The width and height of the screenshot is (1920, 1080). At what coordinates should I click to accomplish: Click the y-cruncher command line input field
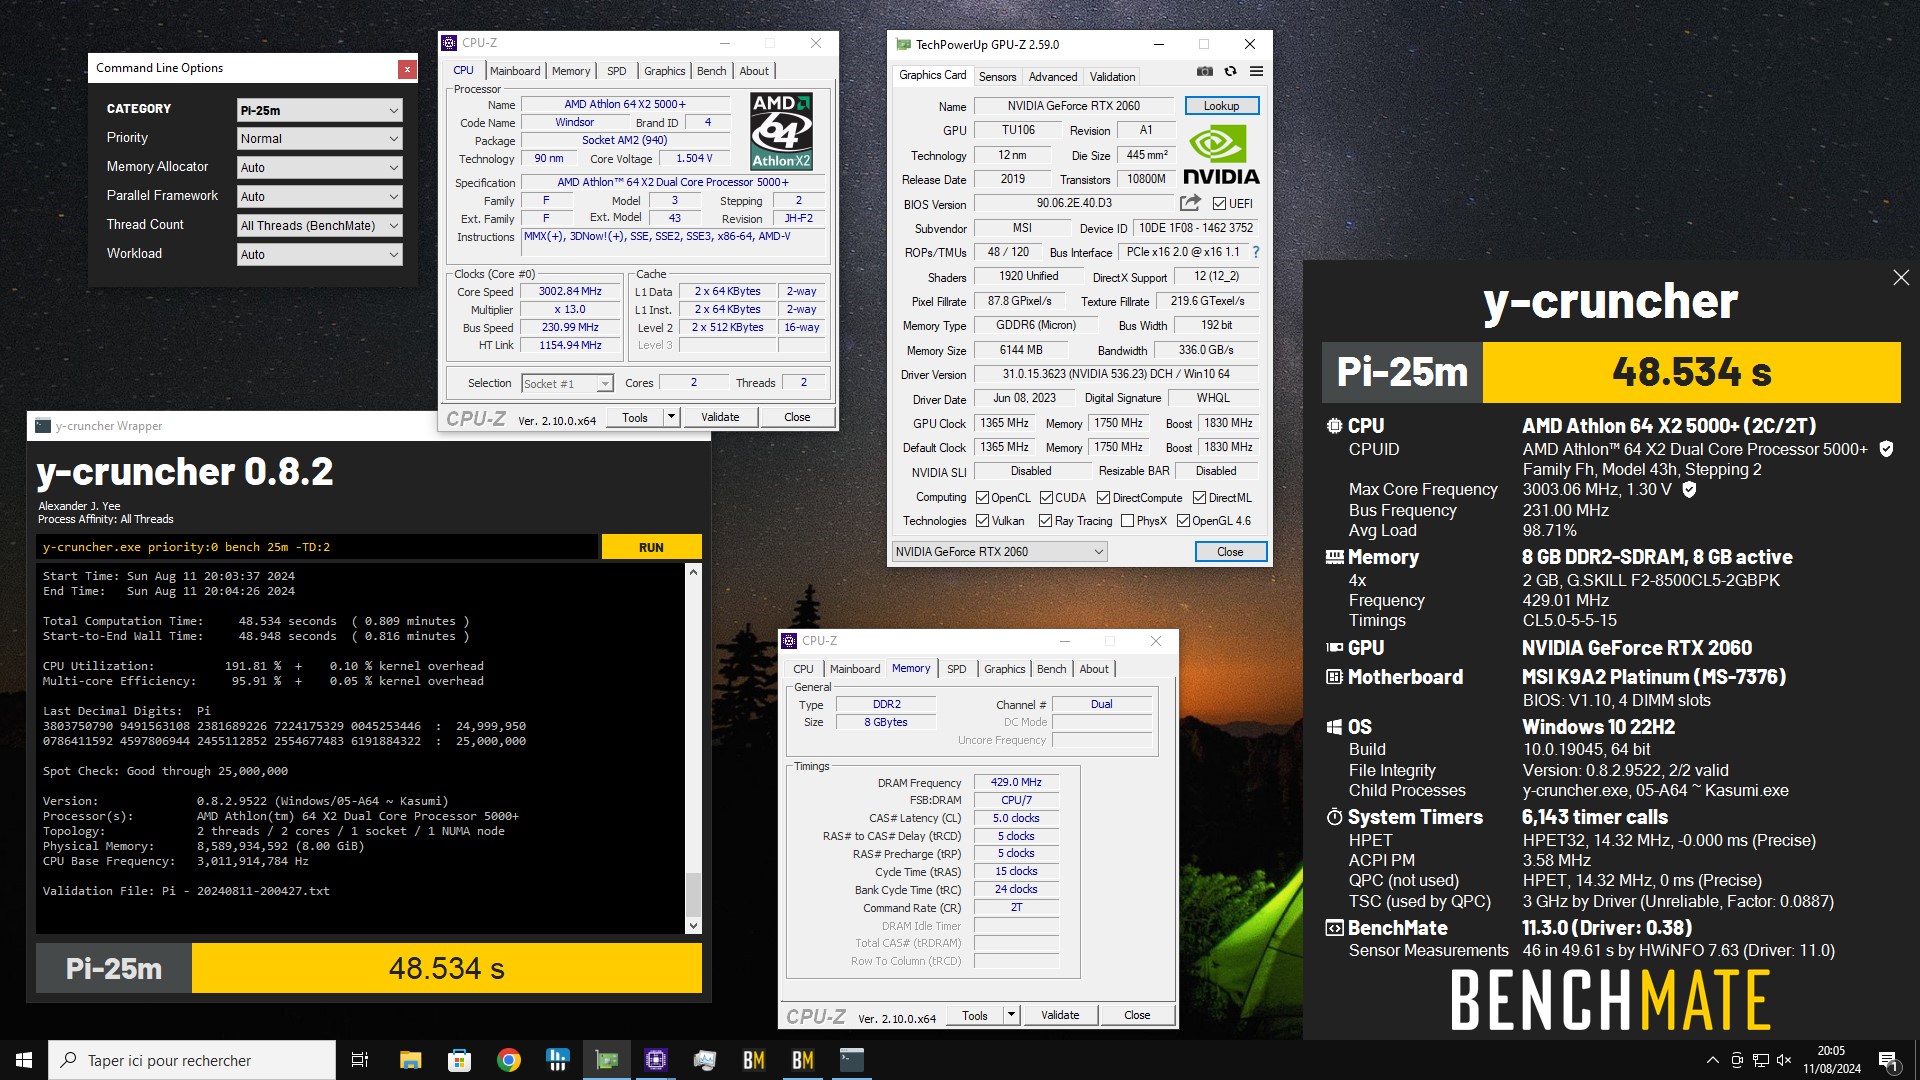(x=317, y=547)
